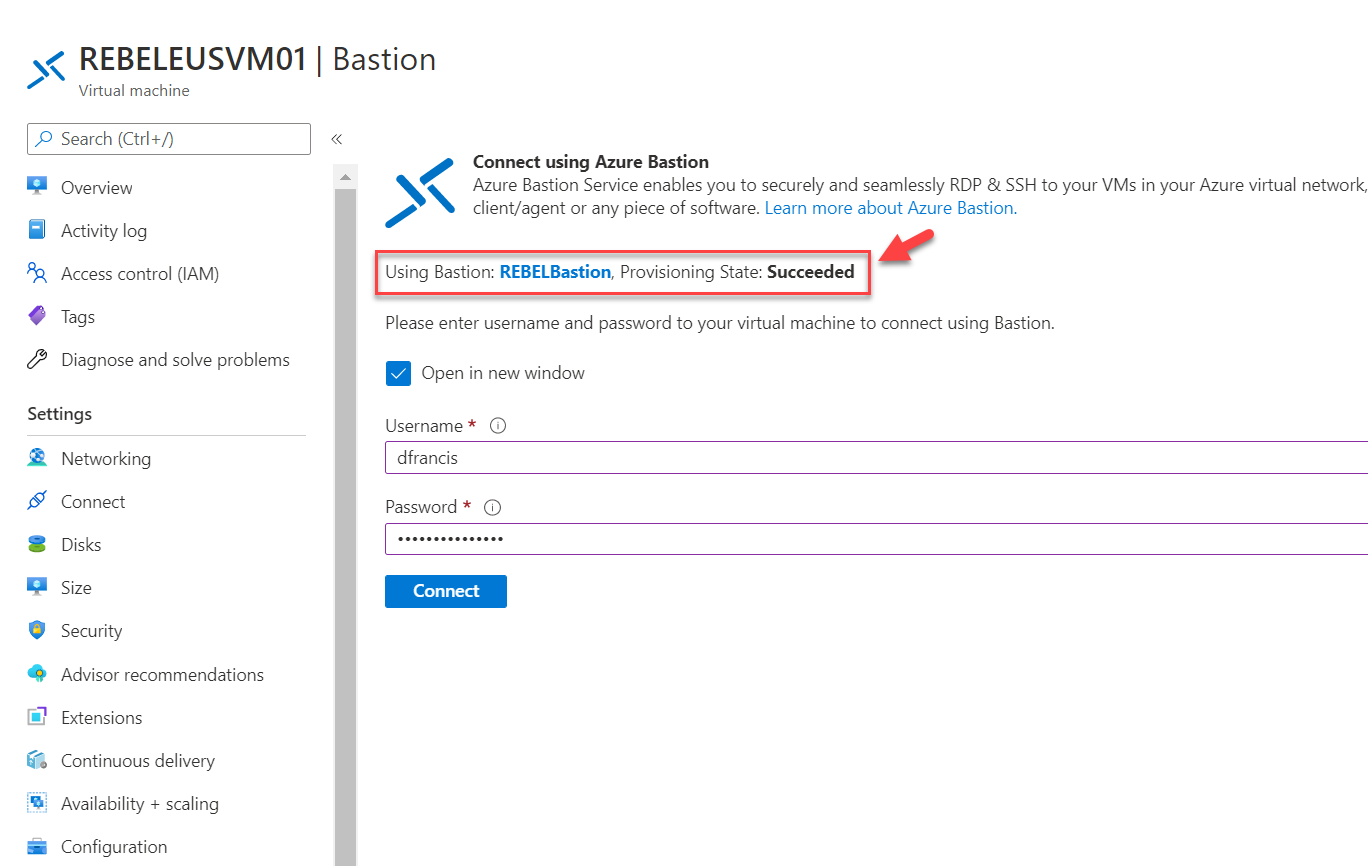This screenshot has width=1368, height=866.
Task: Click the Configuration toolbox icon
Action: click(37, 846)
